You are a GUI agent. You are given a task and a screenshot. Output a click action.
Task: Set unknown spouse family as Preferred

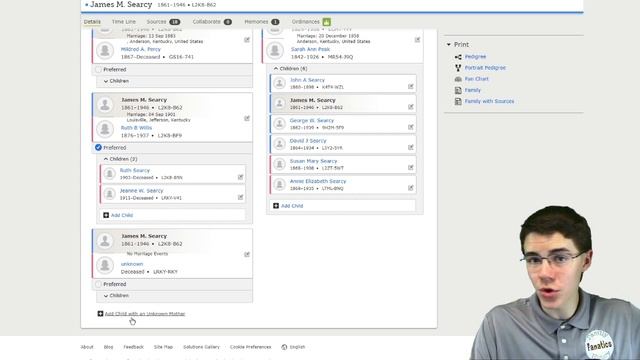coord(98,284)
